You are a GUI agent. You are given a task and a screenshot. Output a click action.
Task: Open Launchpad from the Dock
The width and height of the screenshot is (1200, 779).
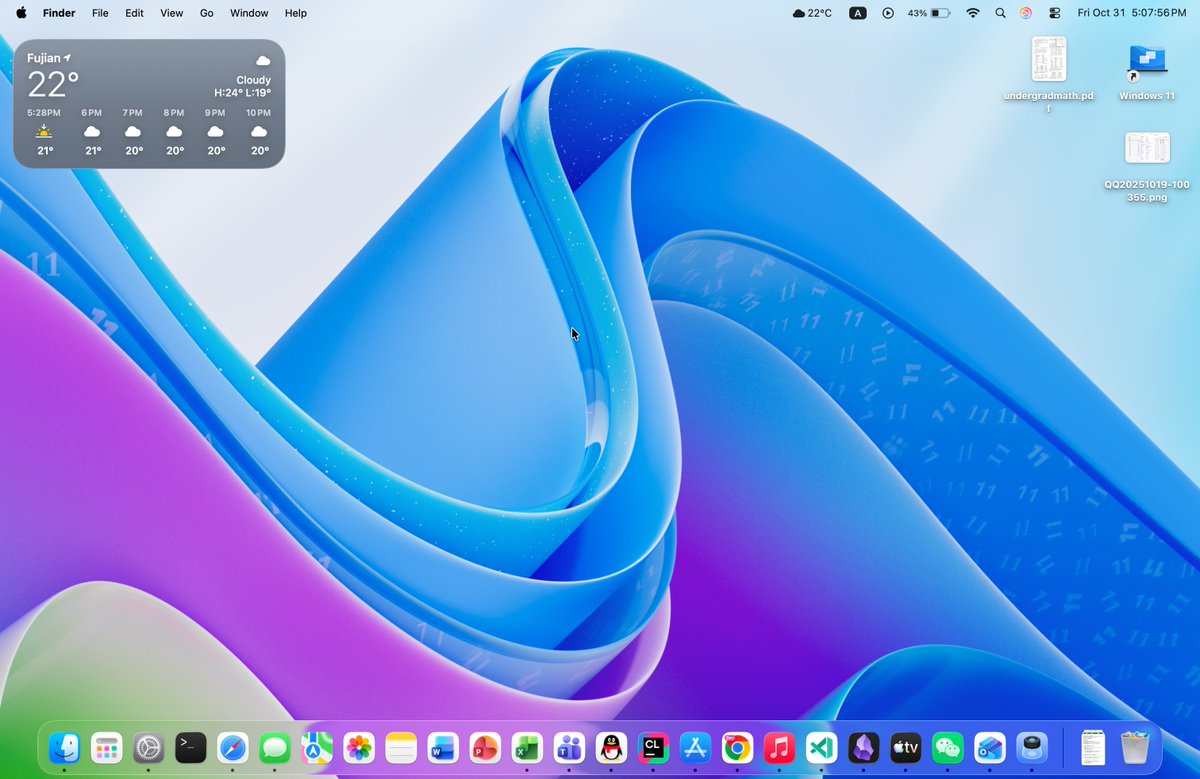point(106,747)
